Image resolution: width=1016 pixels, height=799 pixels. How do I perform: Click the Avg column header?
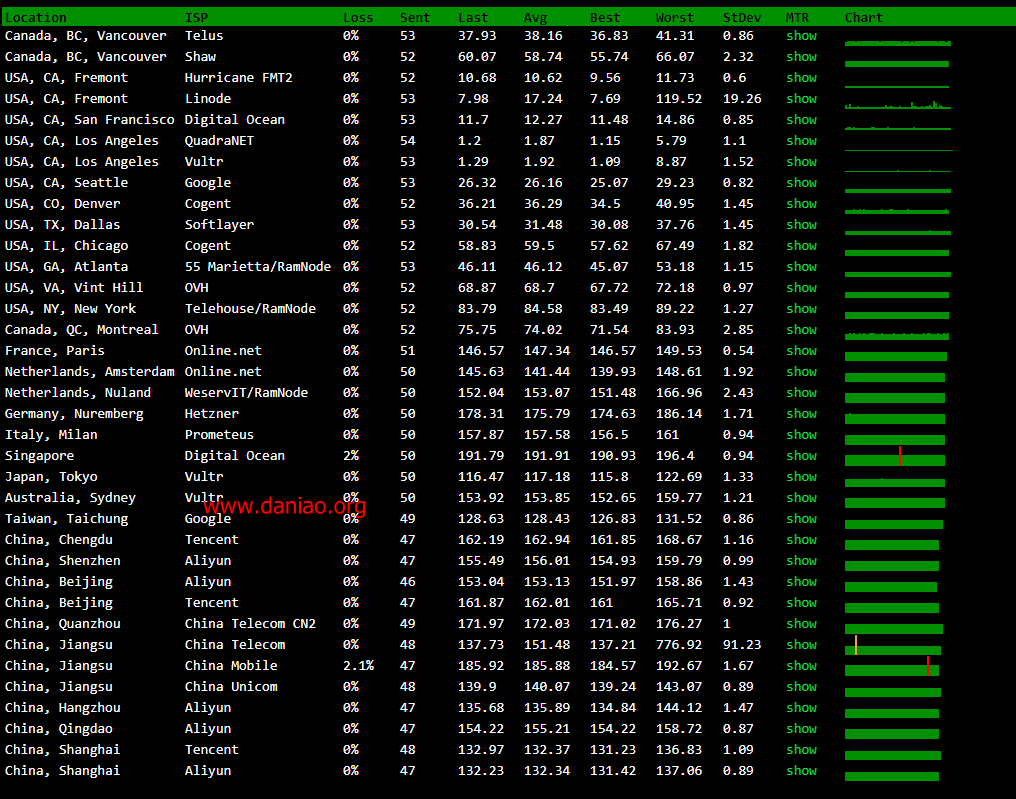pyautogui.click(x=535, y=17)
